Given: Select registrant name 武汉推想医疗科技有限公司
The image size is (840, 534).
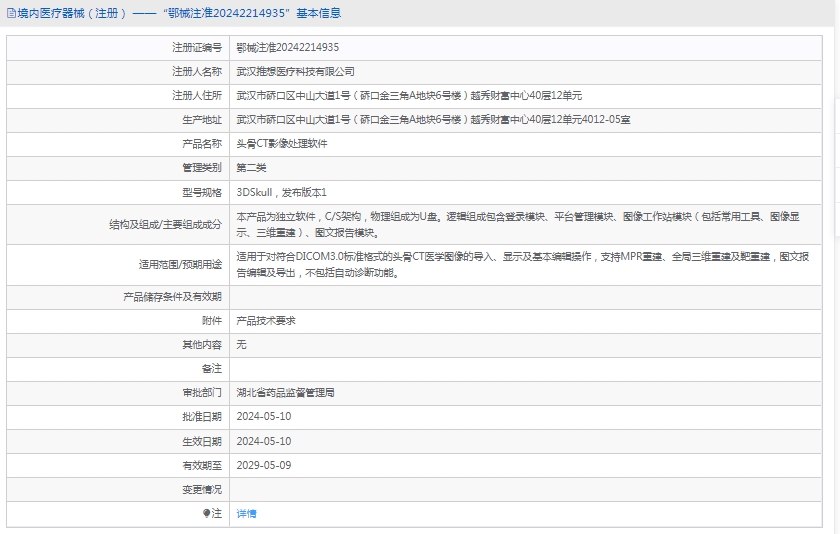Looking at the screenshot, I should (x=295, y=71).
